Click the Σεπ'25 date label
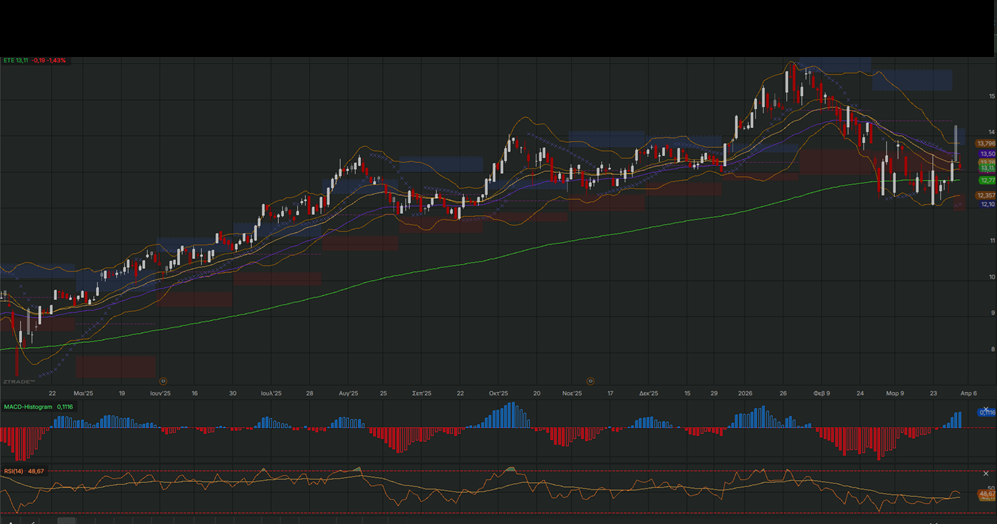The height and width of the screenshot is (524, 997). (422, 394)
